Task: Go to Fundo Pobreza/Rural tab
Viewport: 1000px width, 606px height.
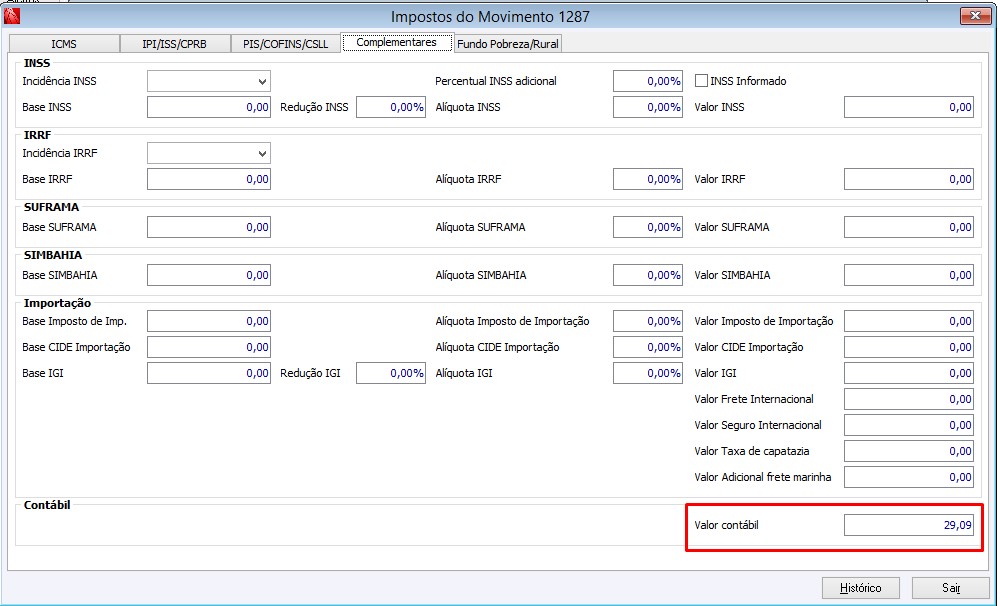Action: (508, 43)
